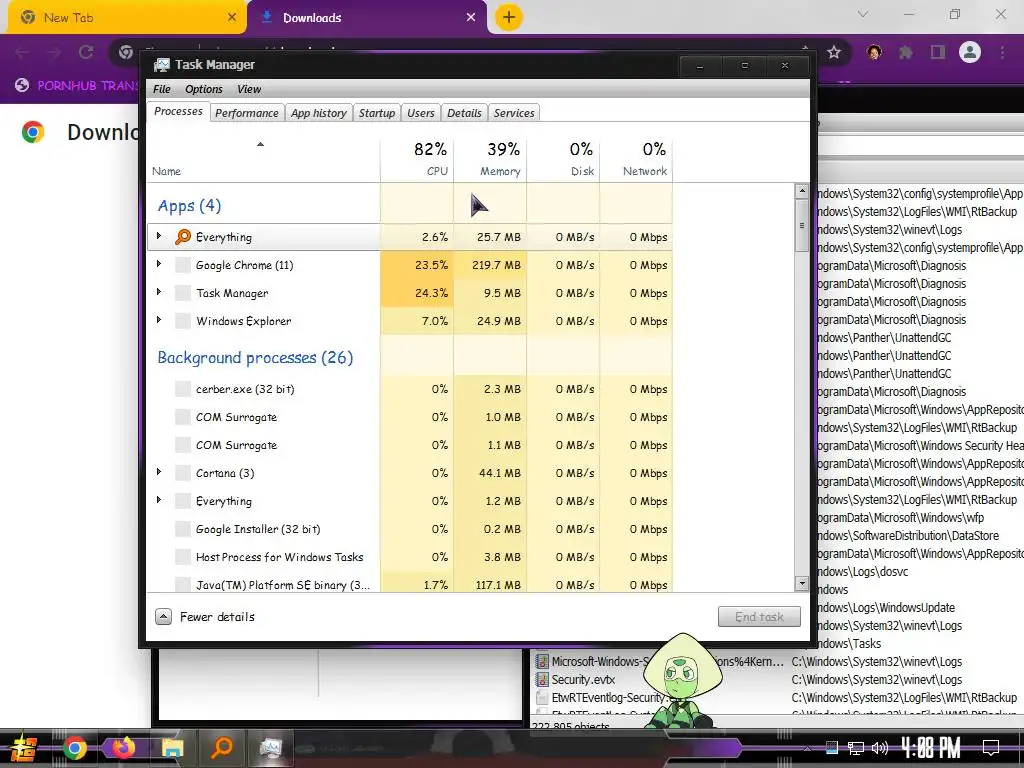Sort processes by CPU column
Image resolution: width=1024 pixels, height=768 pixels.
[x=417, y=159]
